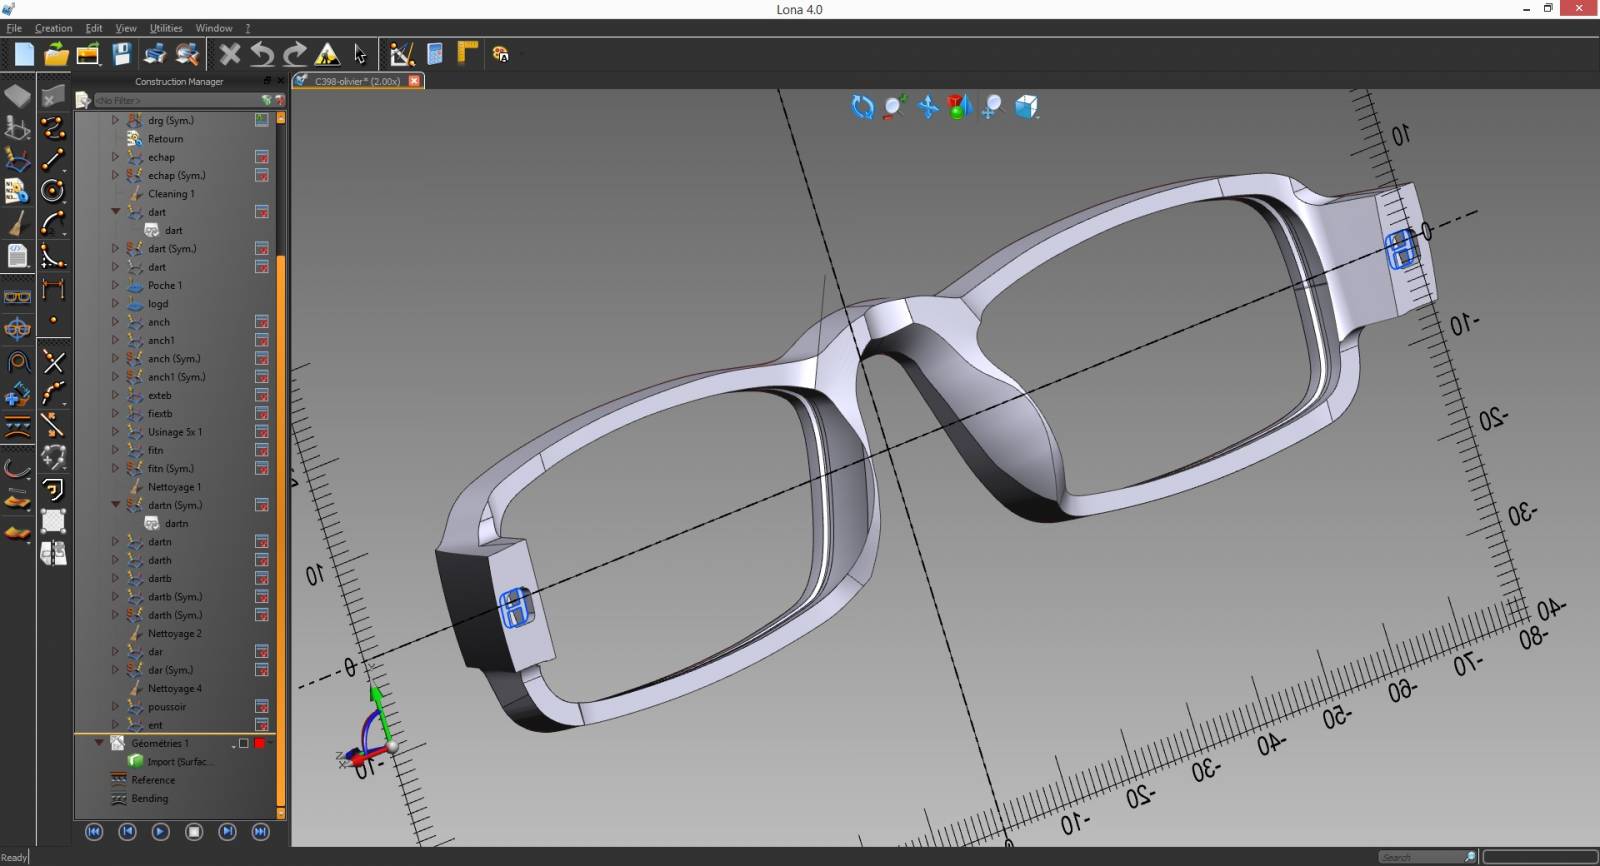Click the Save floppy disk icon
The height and width of the screenshot is (866, 1600).
pyautogui.click(x=121, y=54)
